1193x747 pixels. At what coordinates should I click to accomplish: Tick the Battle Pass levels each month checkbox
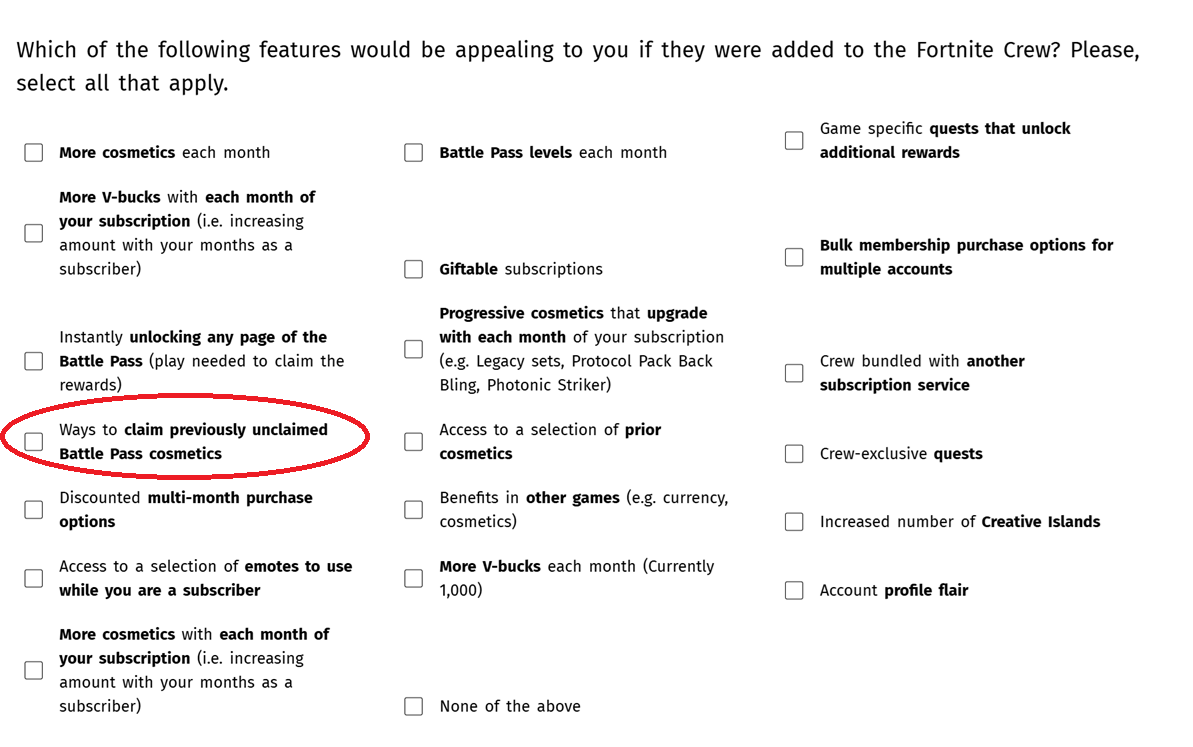tap(413, 152)
